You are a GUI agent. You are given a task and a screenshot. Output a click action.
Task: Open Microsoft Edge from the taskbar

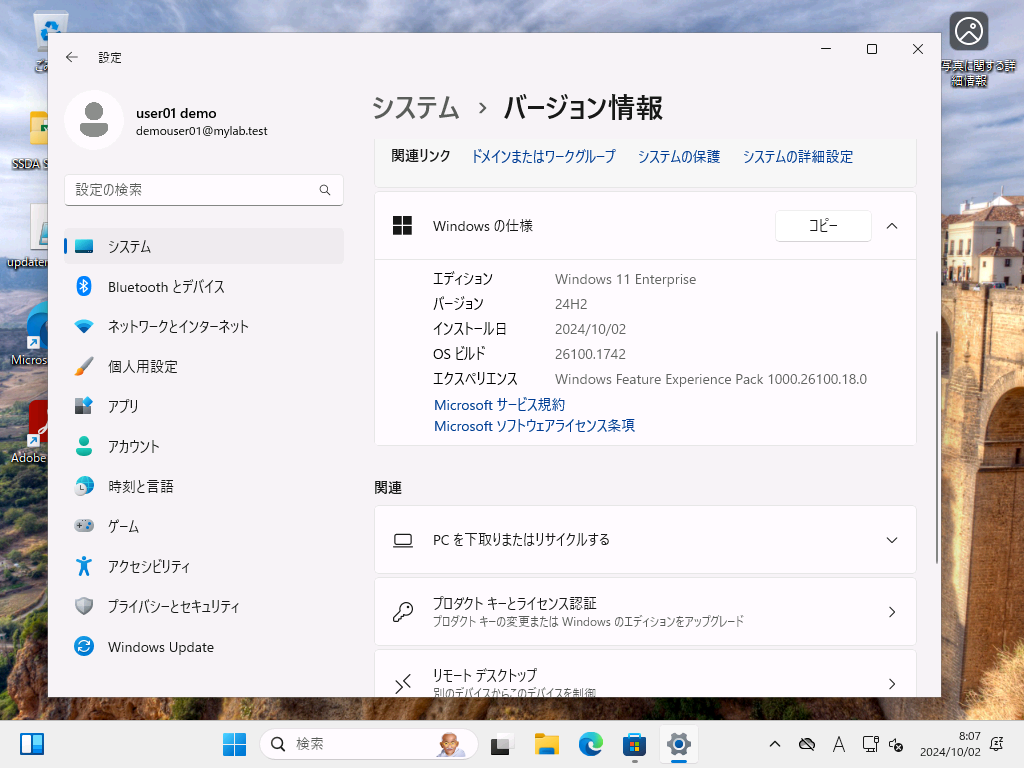(590, 744)
